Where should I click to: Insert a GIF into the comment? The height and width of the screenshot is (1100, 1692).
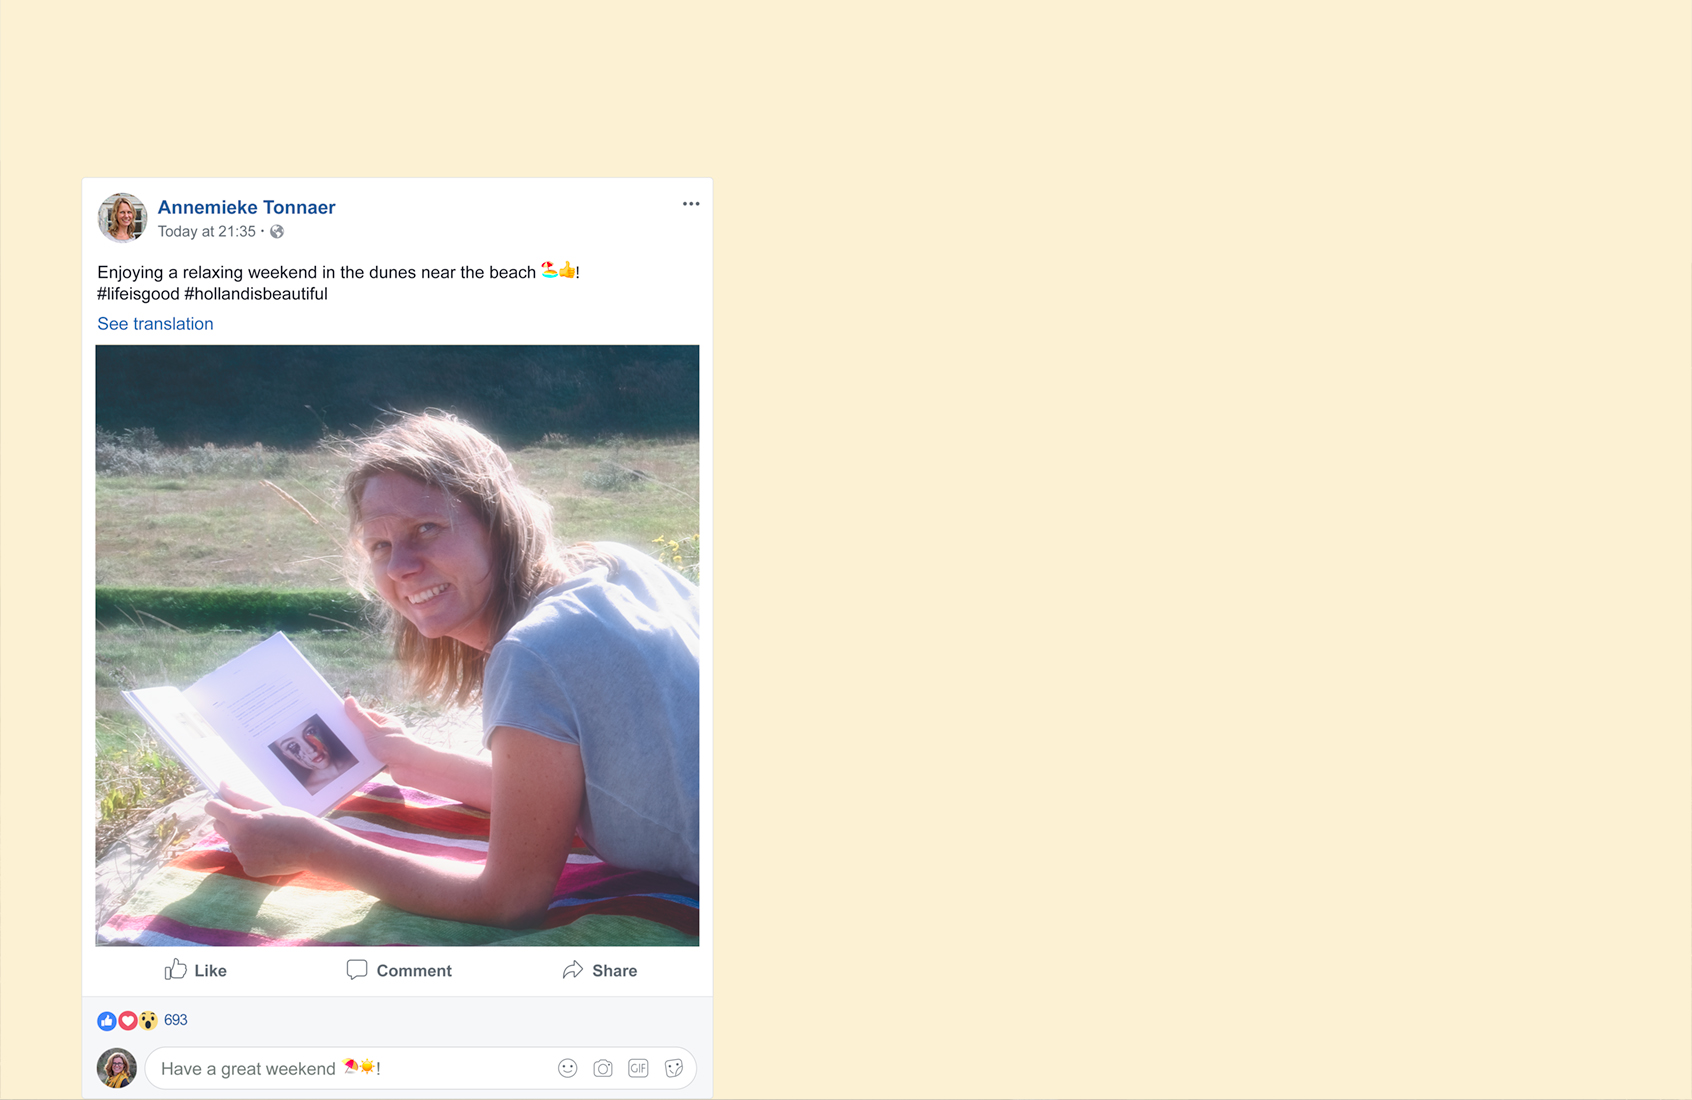tap(639, 1068)
